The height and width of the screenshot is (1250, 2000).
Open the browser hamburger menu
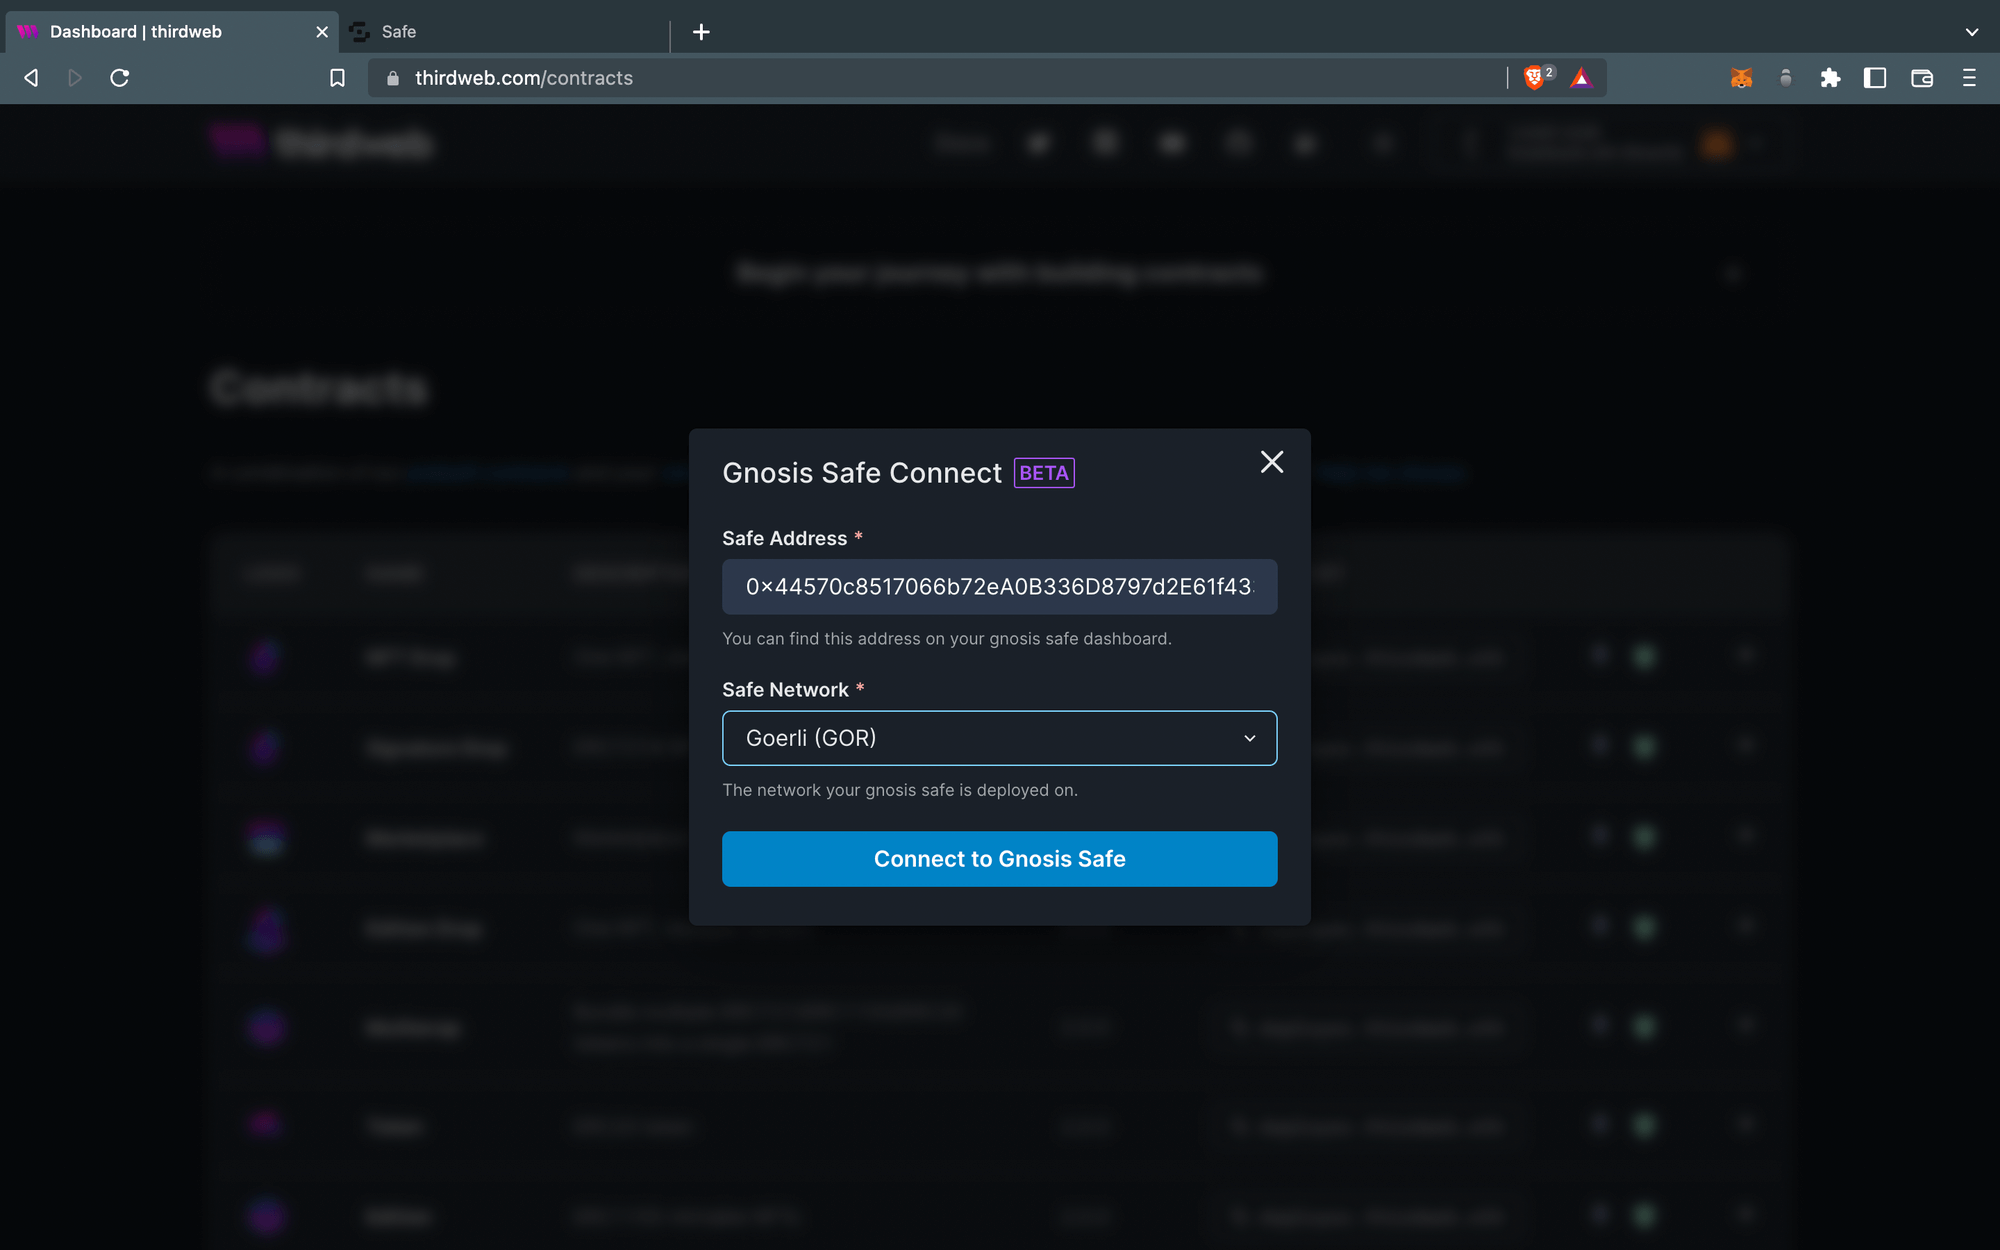pyautogui.click(x=1967, y=78)
